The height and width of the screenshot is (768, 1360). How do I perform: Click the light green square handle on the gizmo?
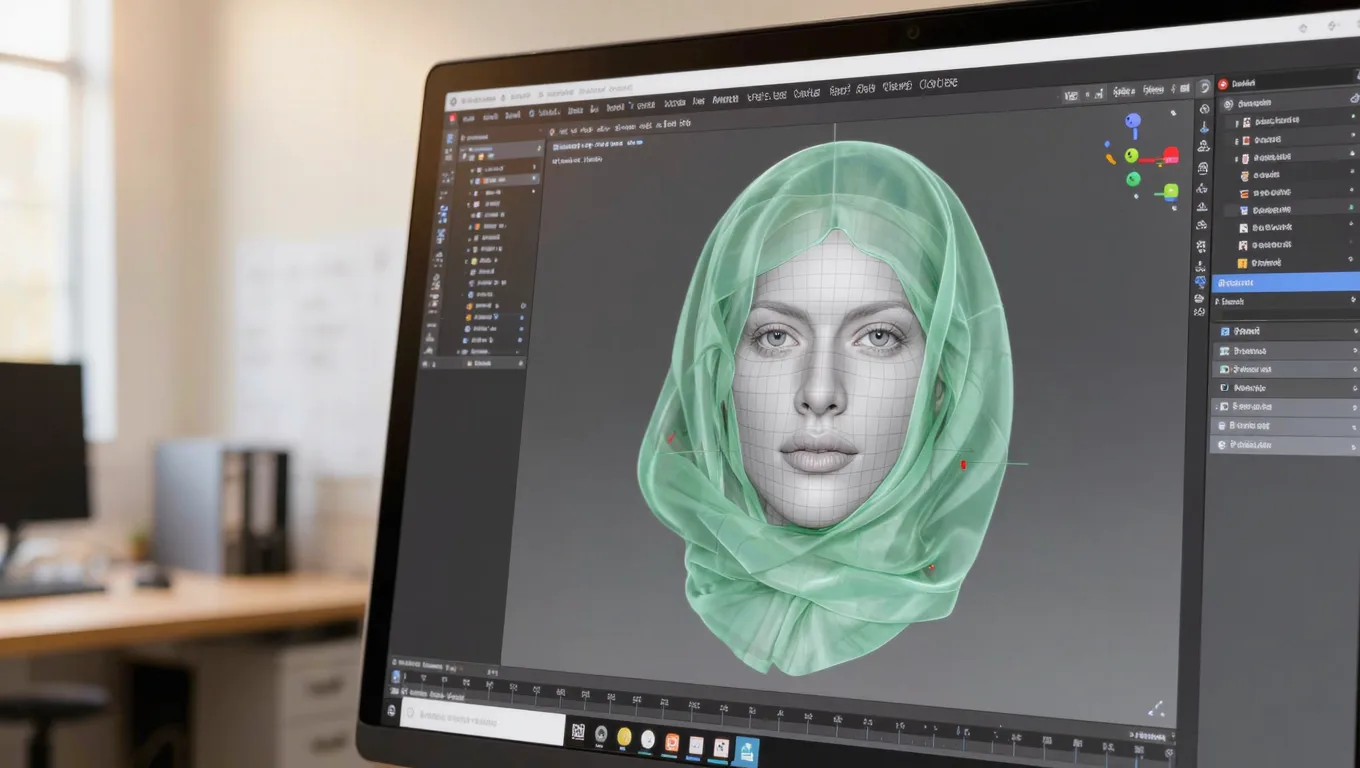[x=1170, y=191]
